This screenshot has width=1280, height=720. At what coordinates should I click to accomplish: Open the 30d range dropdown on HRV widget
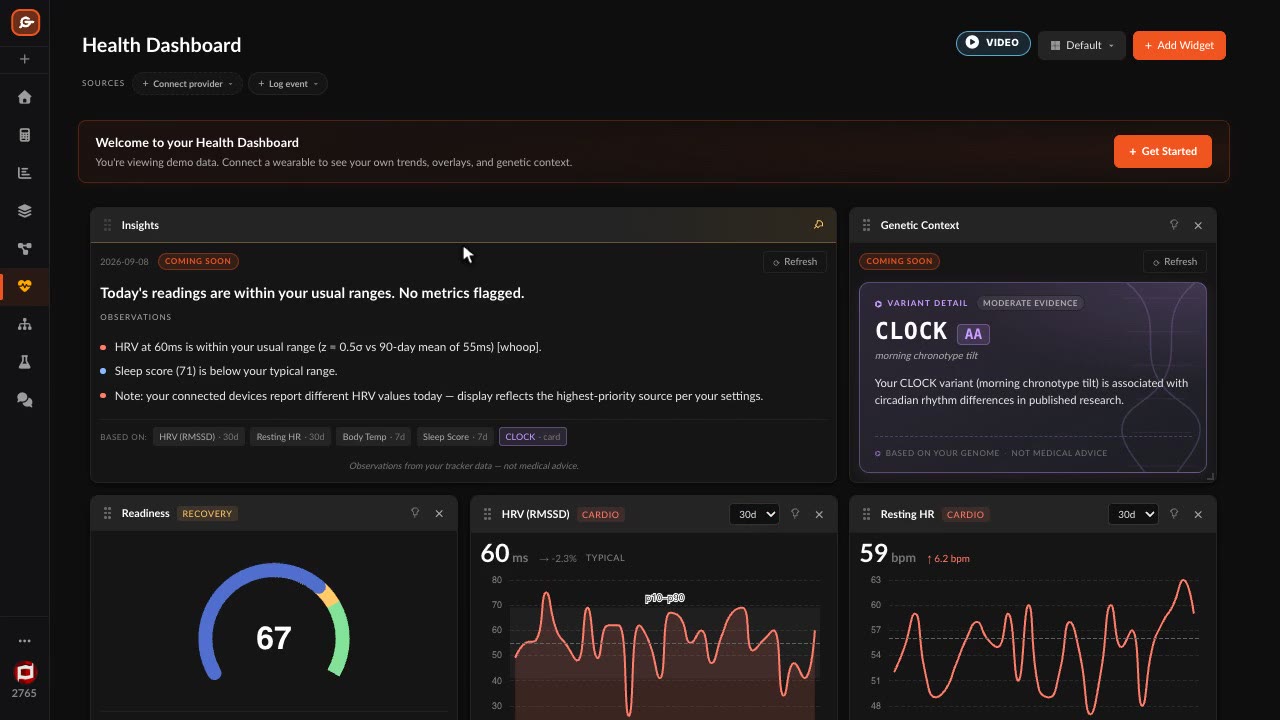(x=754, y=514)
